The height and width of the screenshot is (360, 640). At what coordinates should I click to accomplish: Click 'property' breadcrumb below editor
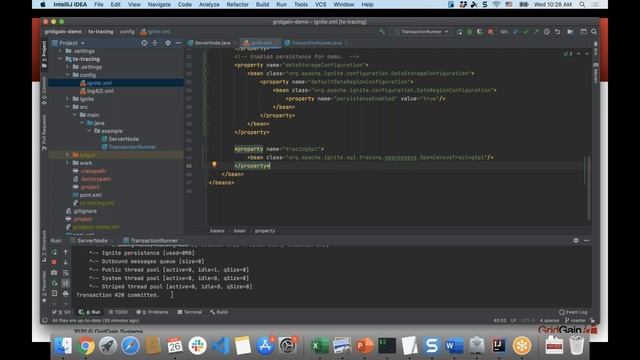[265, 231]
